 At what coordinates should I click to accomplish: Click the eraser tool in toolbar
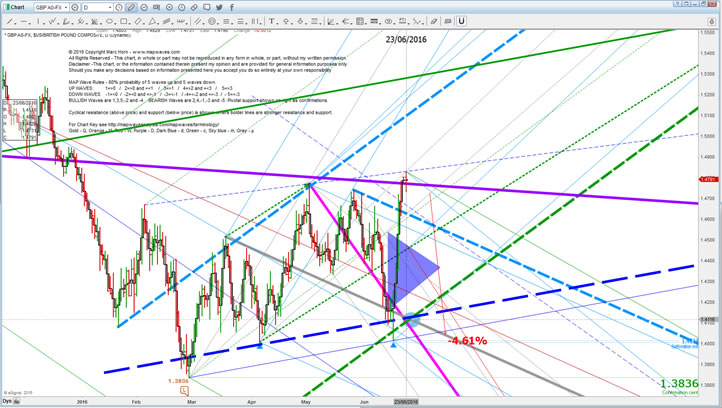click(x=433, y=21)
